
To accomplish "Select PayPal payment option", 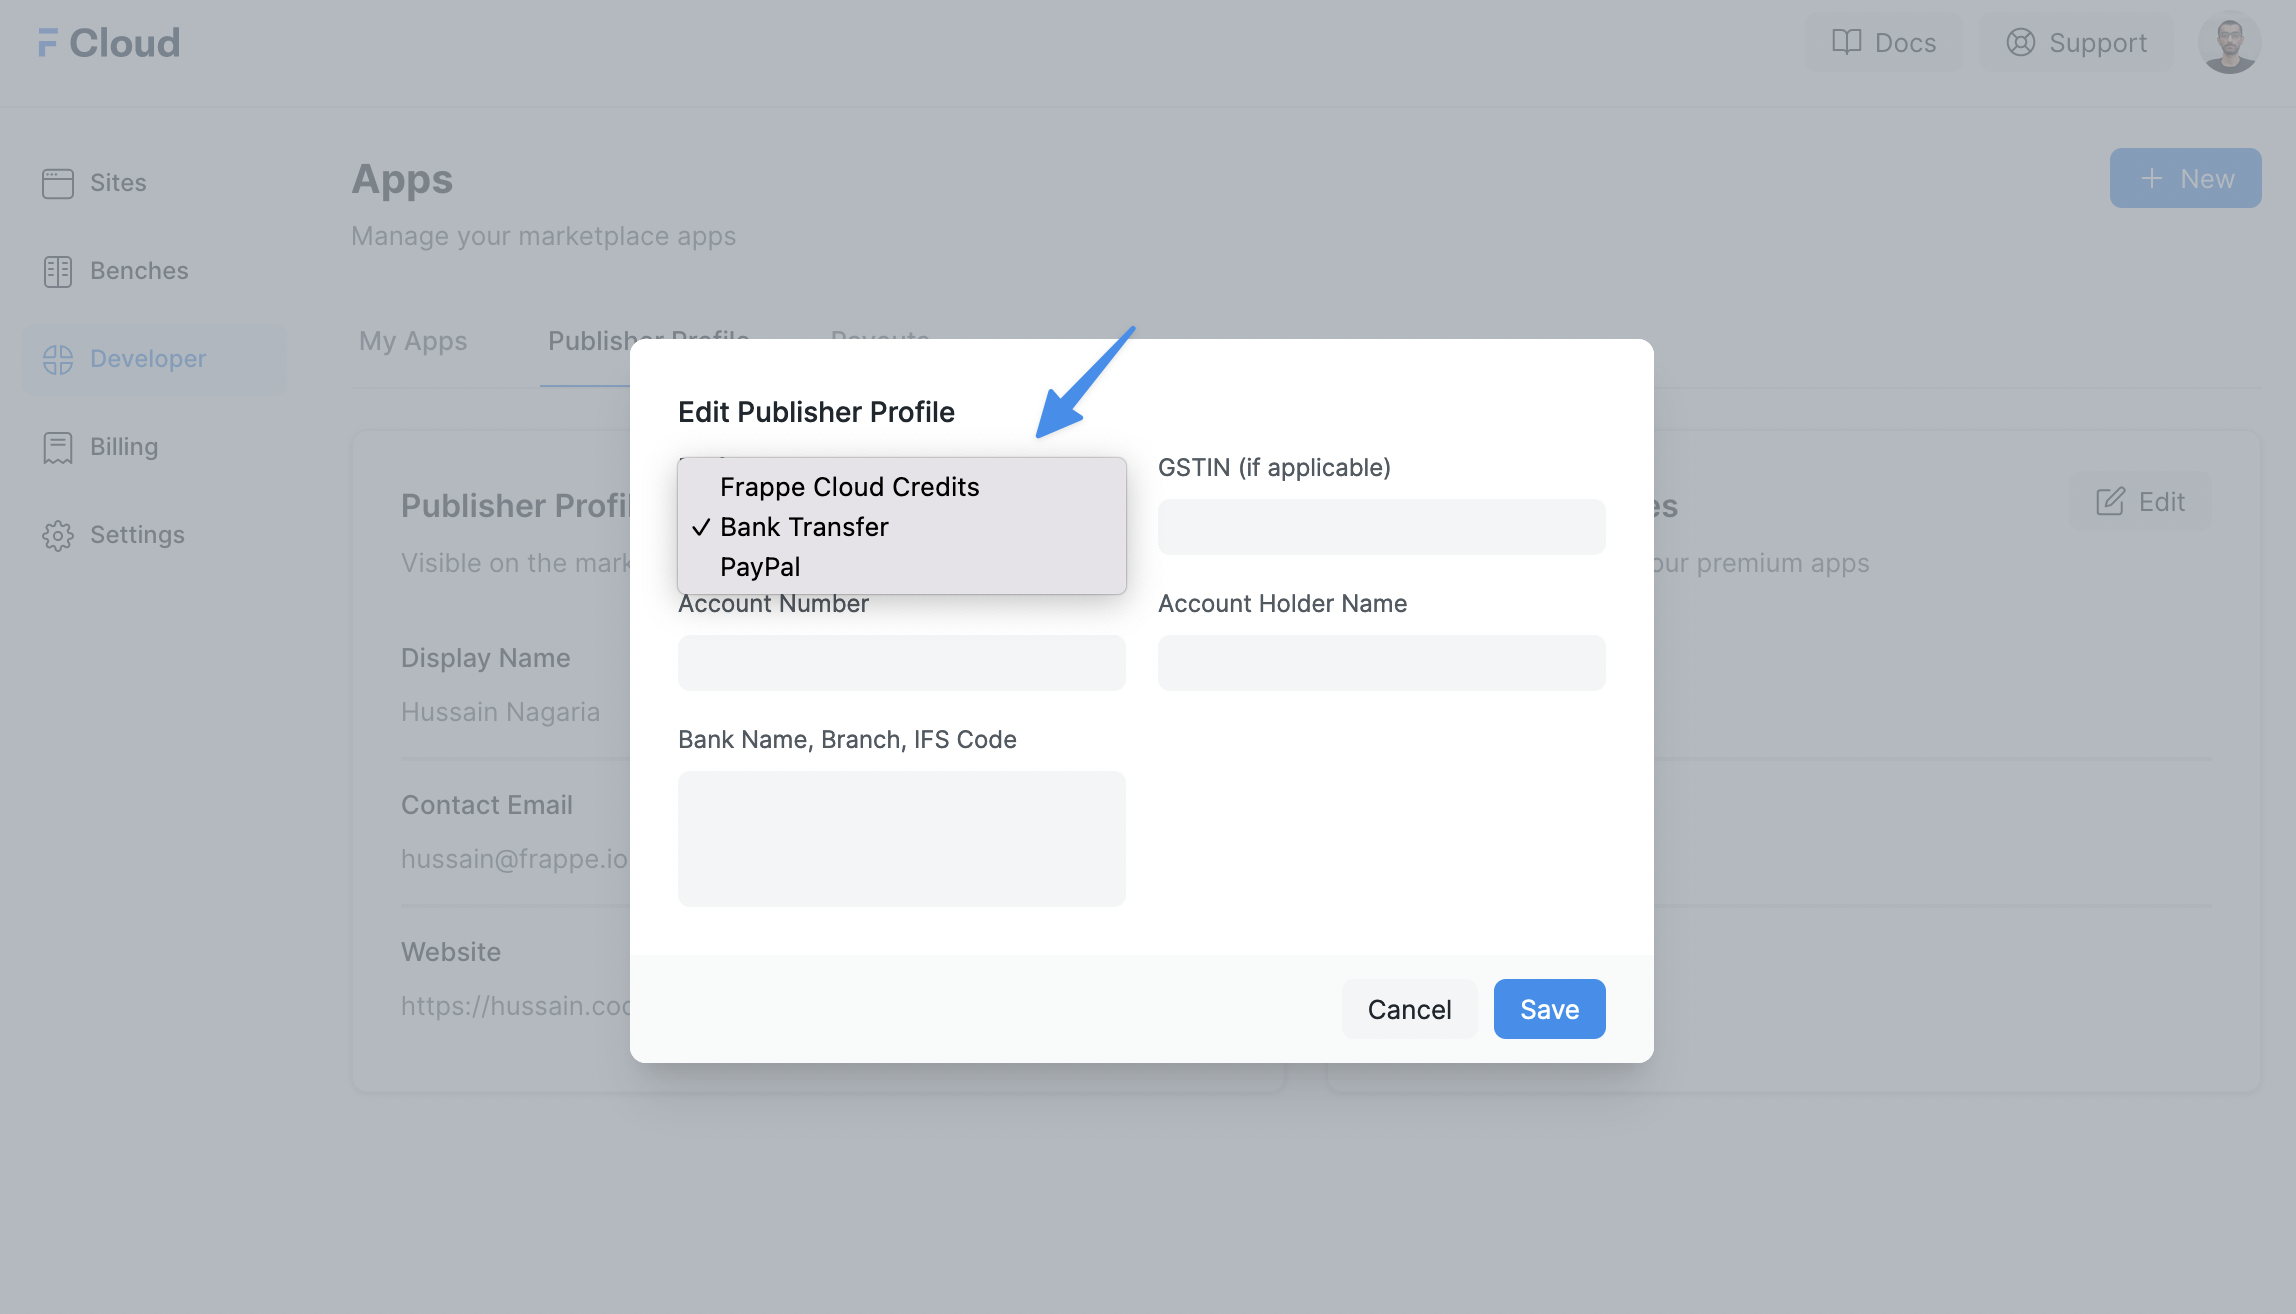I will 758,566.
